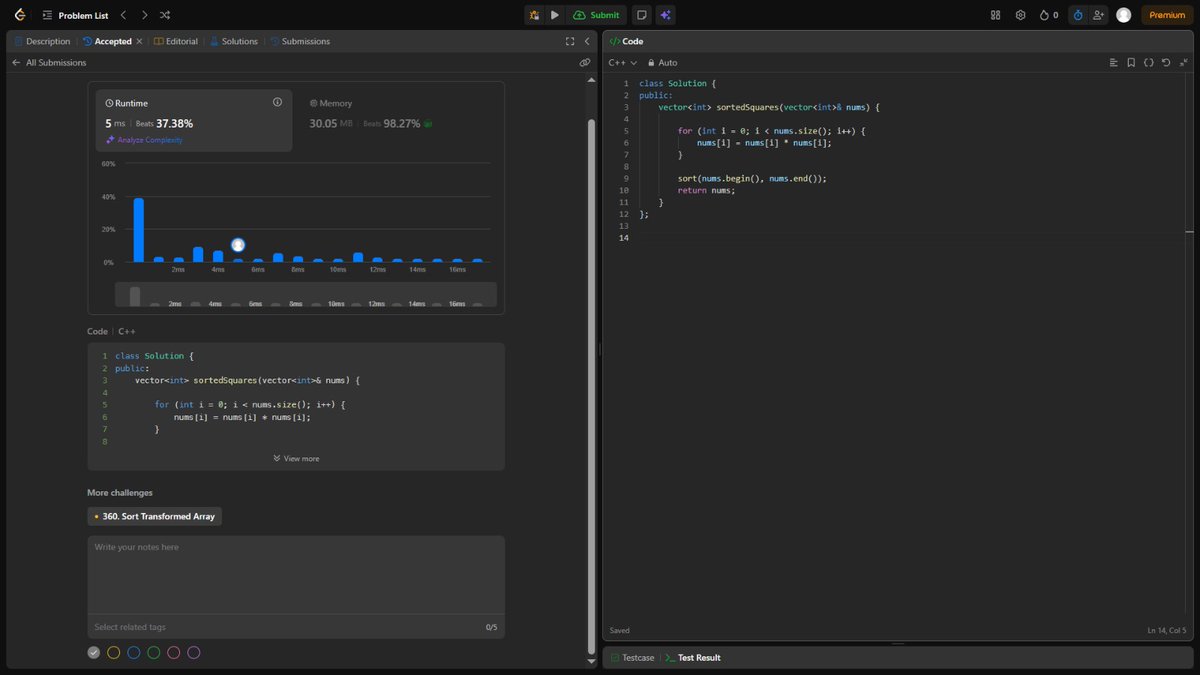Click the invite user icon
1200x675 pixels.
click(x=1099, y=15)
